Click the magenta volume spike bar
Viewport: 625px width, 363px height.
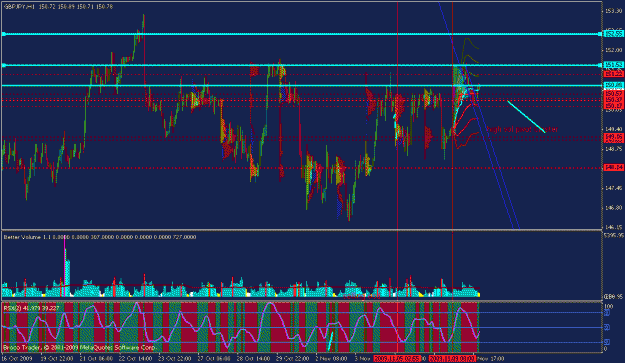pos(65,267)
